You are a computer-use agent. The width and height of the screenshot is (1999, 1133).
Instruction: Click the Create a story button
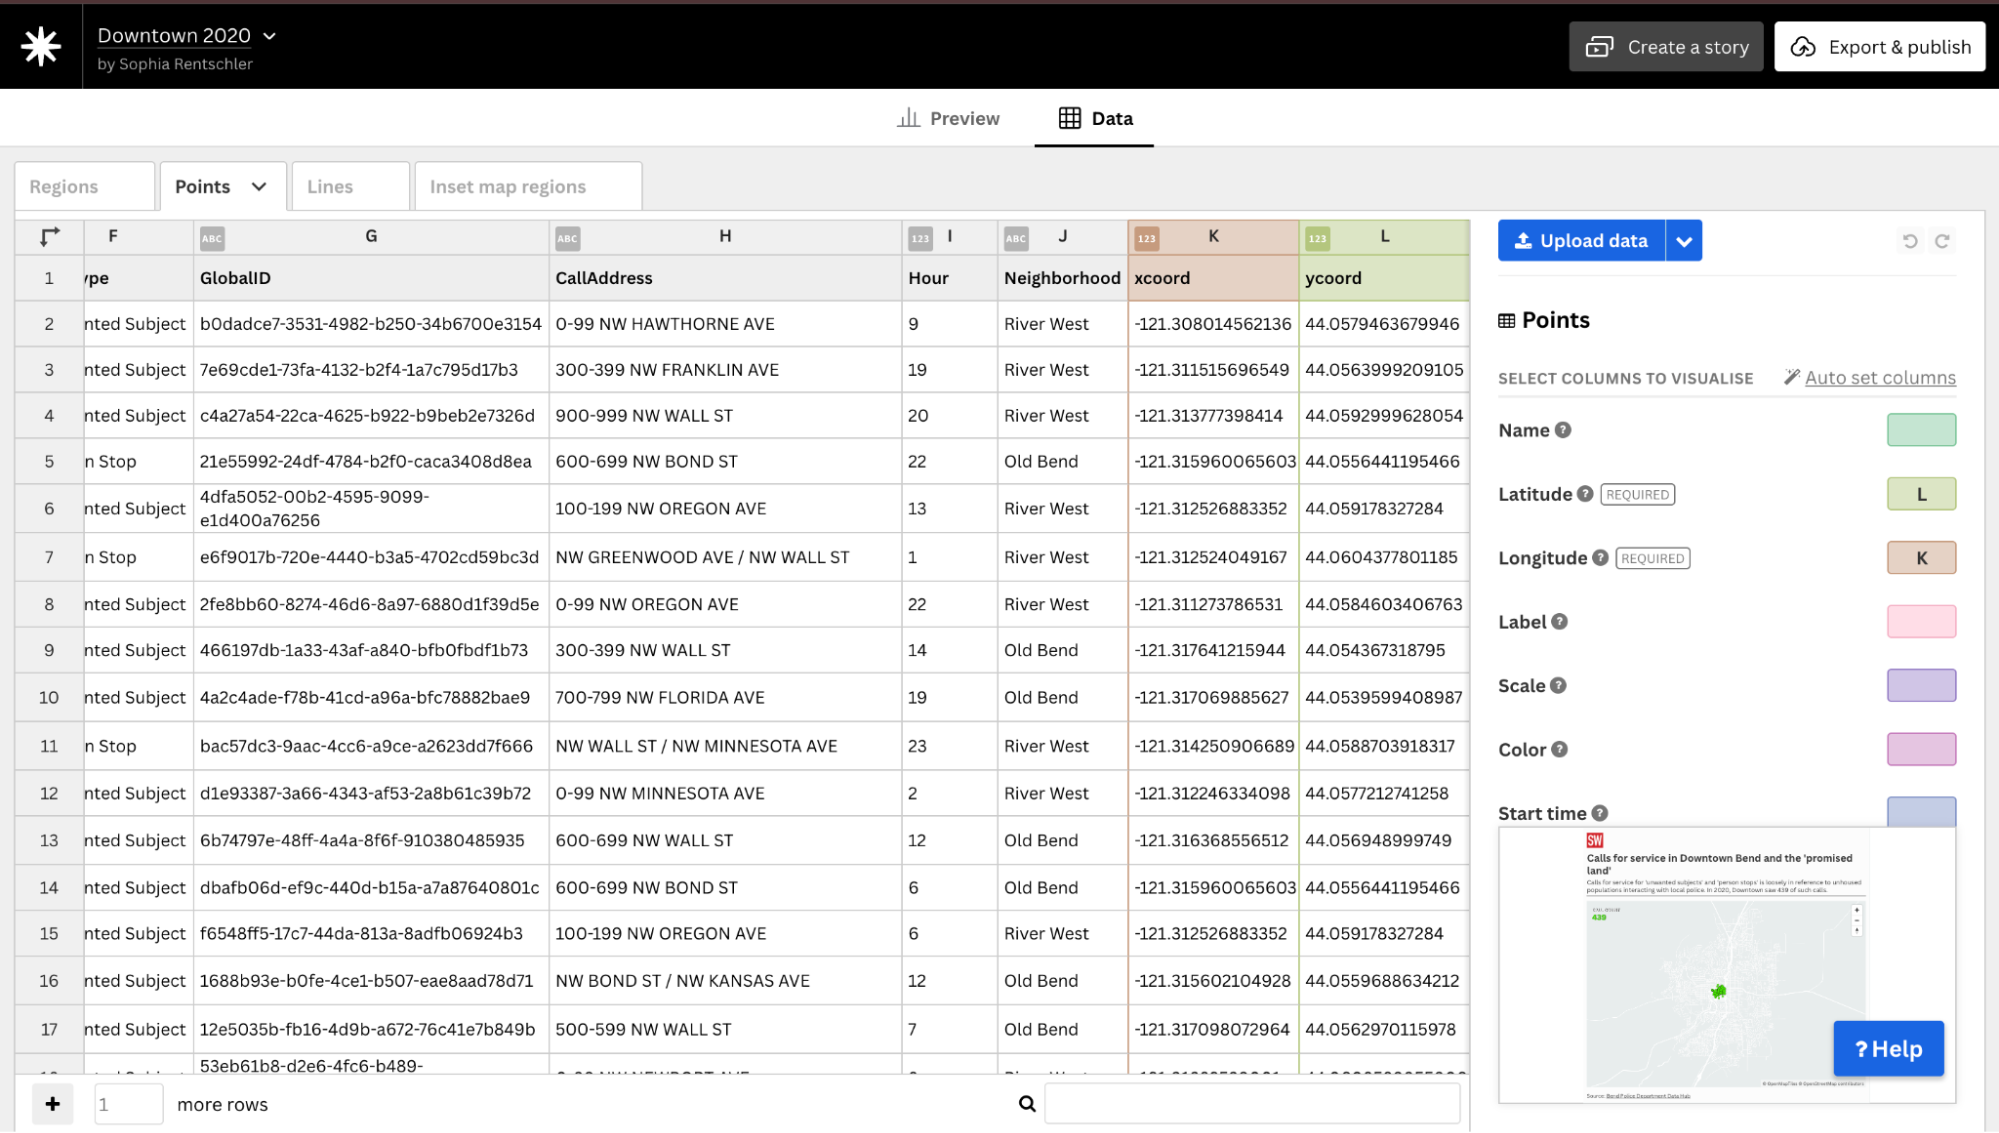click(1666, 47)
